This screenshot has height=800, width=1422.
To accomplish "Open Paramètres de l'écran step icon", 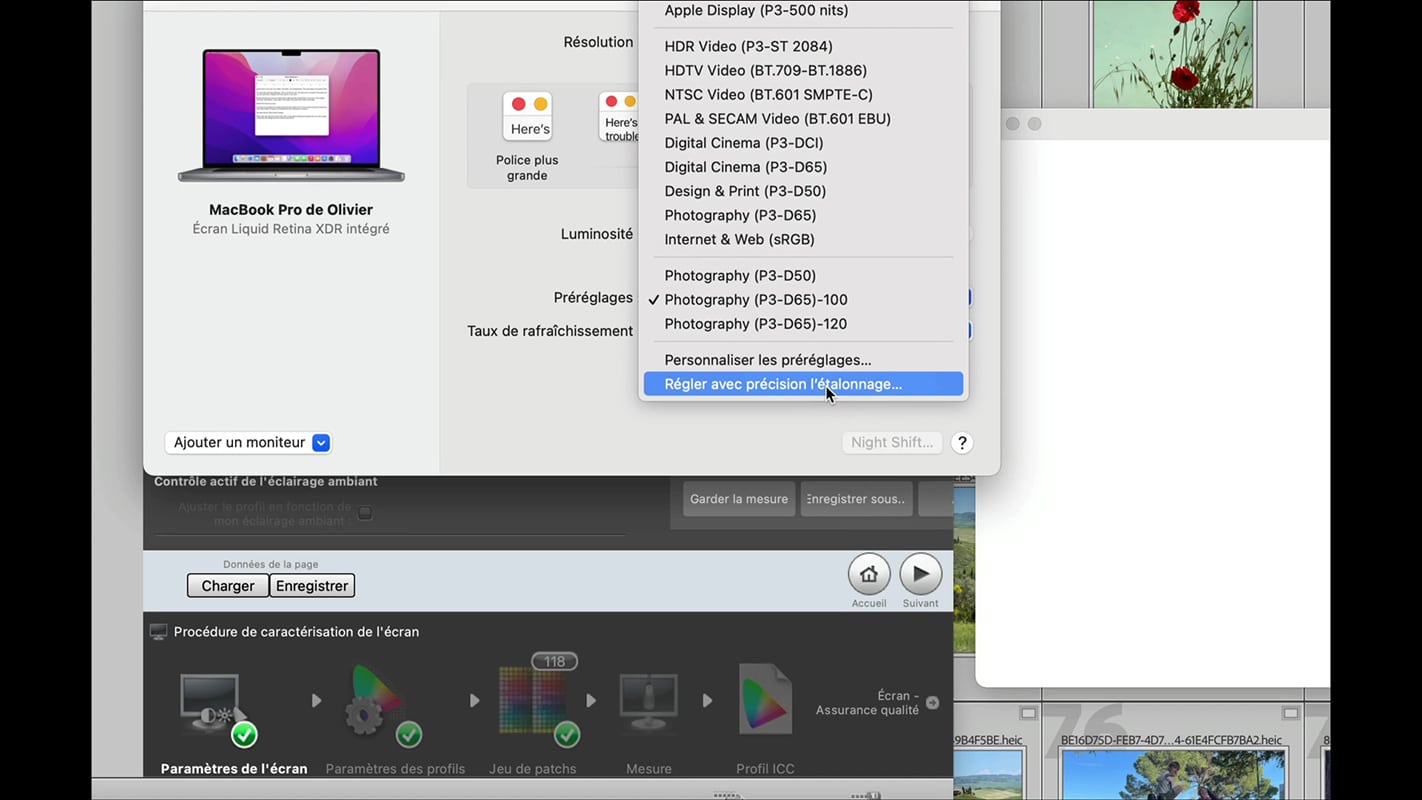I will point(218,708).
